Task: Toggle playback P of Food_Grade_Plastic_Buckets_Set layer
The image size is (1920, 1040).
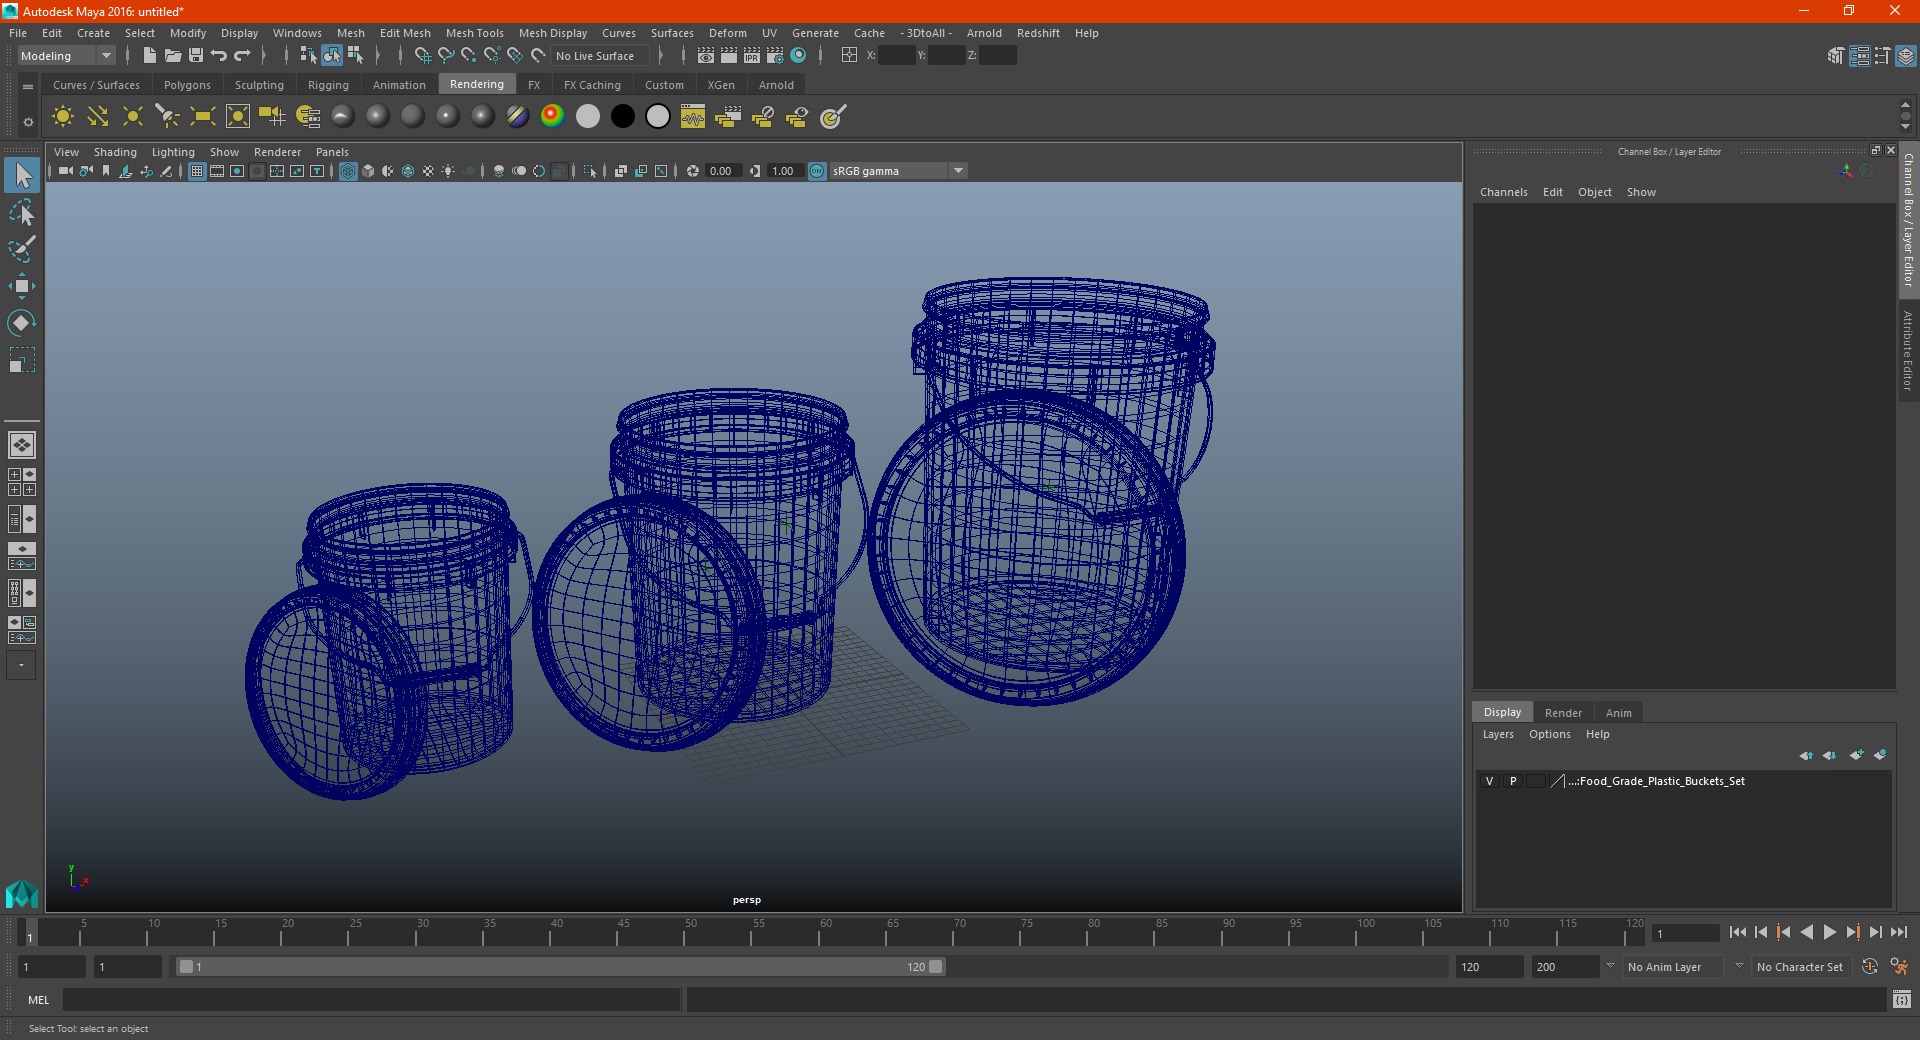Action: (1513, 781)
